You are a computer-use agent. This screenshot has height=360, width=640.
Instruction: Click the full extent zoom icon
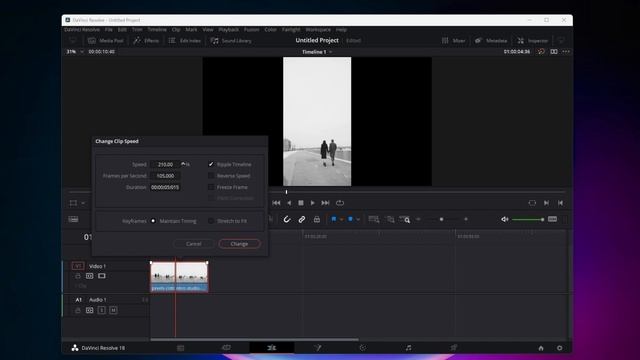(x=373, y=219)
